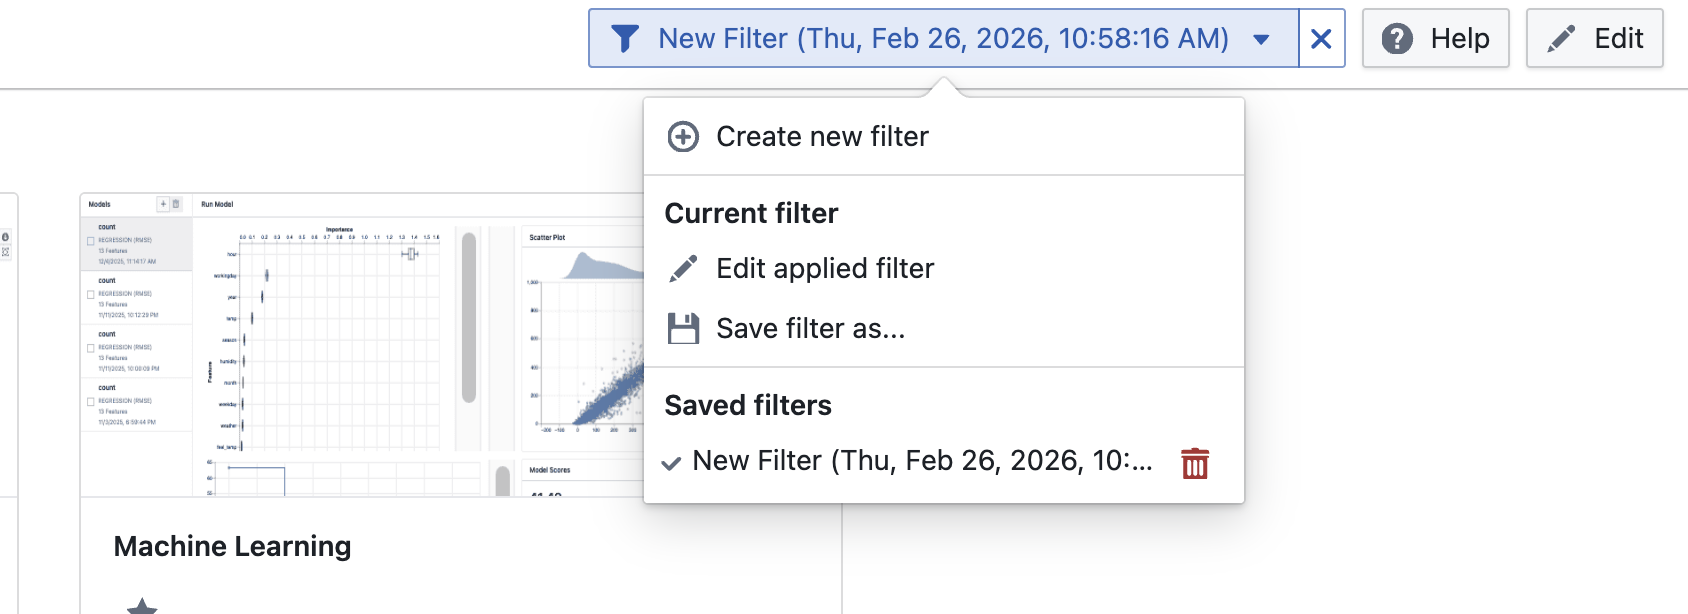Check the third count model checkbox
This screenshot has height=614, width=1688.
[91, 348]
